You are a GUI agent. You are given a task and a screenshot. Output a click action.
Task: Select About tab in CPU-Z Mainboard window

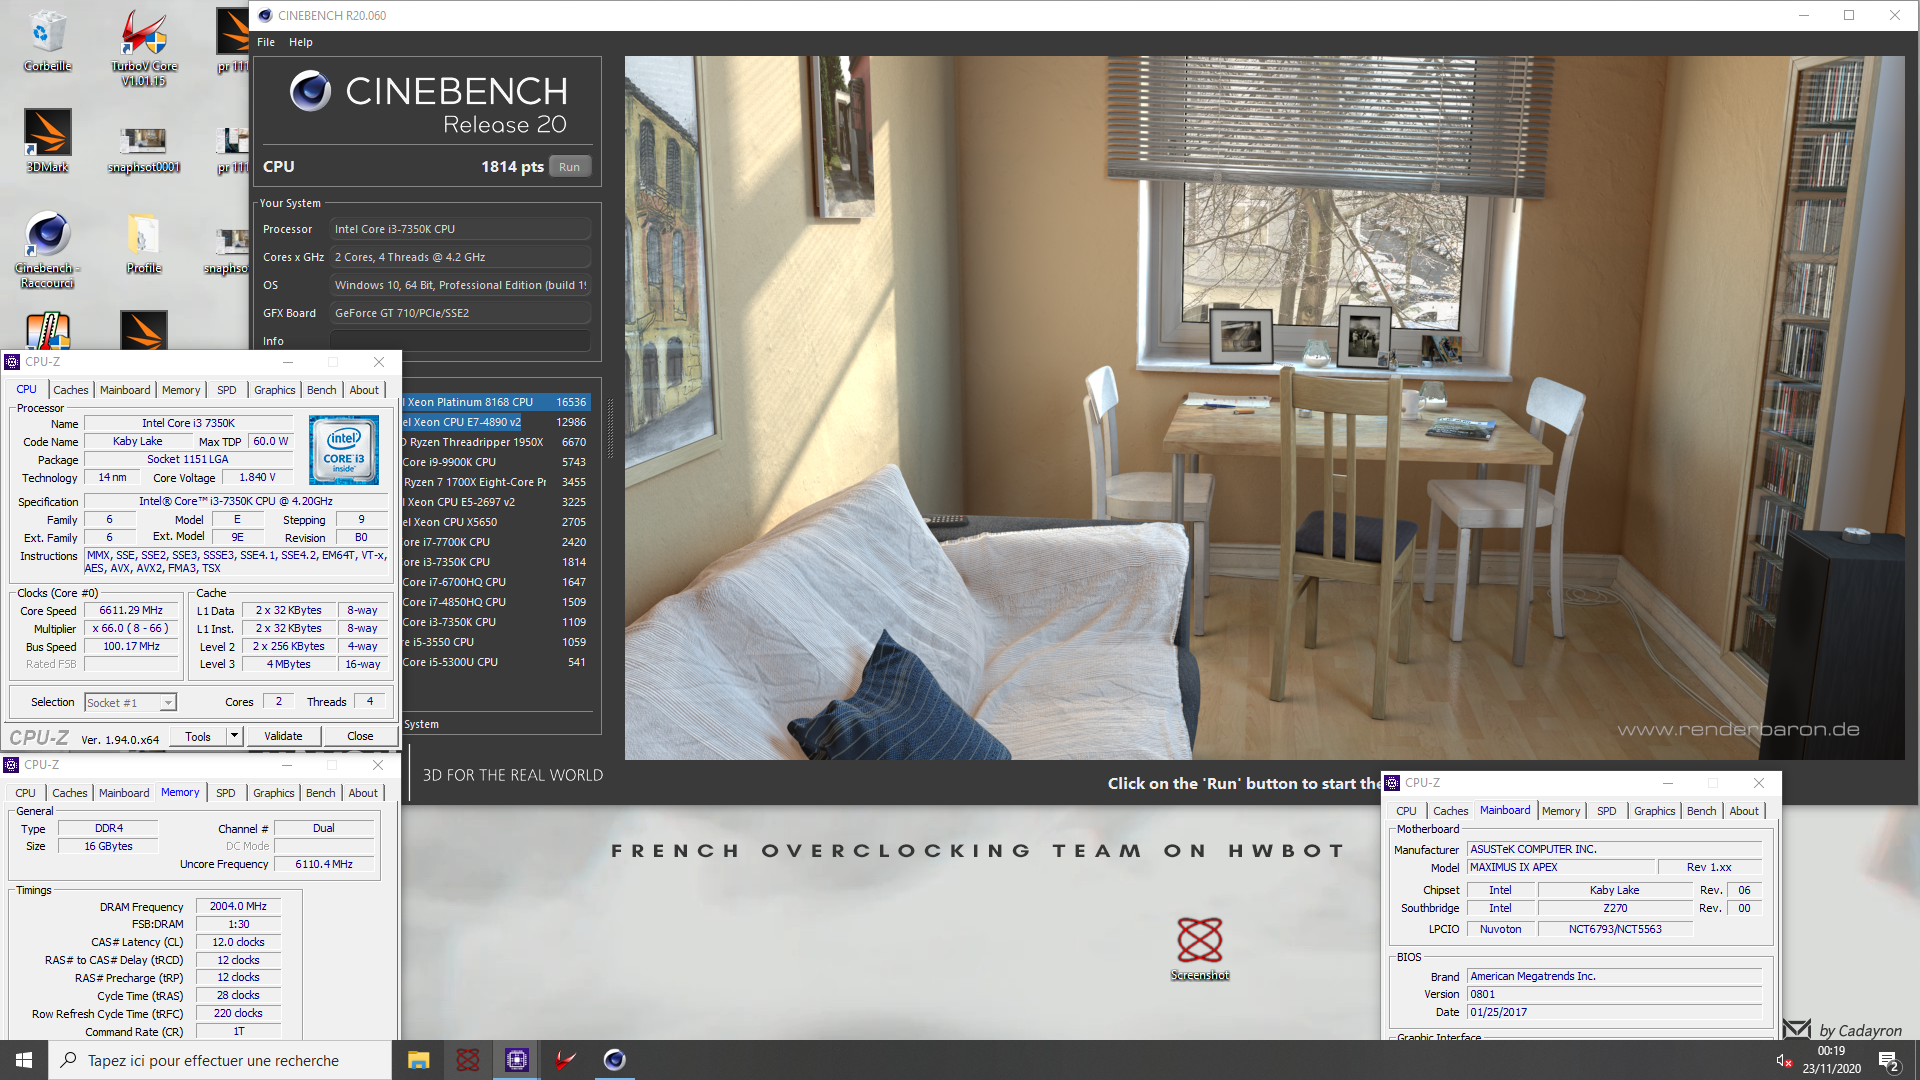[x=1744, y=811]
